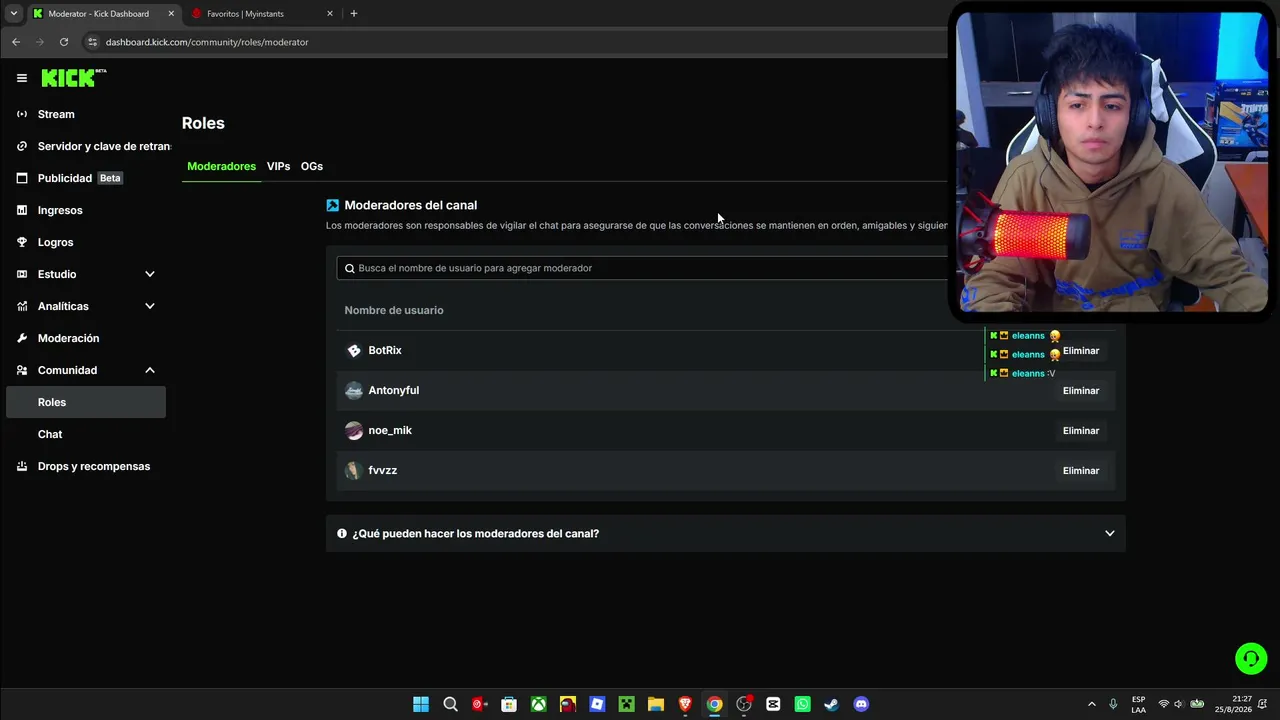Open CapCut from the taskbar

(773, 704)
